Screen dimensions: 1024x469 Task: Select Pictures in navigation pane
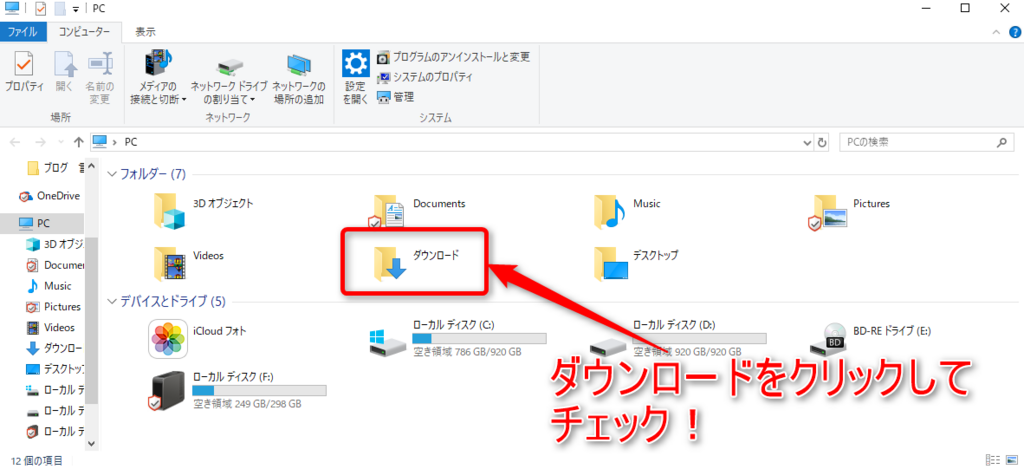point(54,307)
